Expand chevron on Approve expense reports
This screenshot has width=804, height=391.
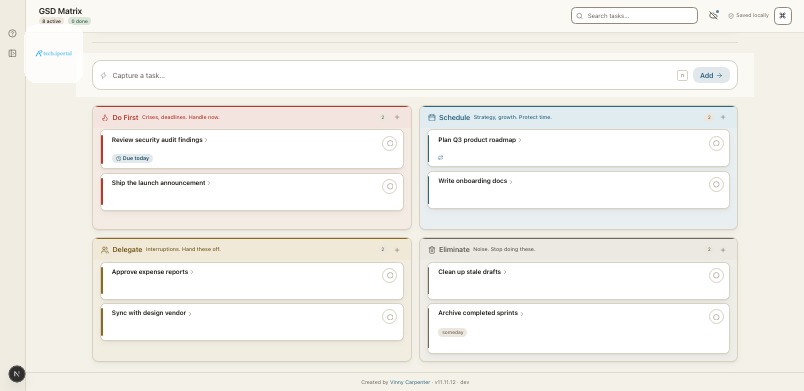(x=192, y=272)
